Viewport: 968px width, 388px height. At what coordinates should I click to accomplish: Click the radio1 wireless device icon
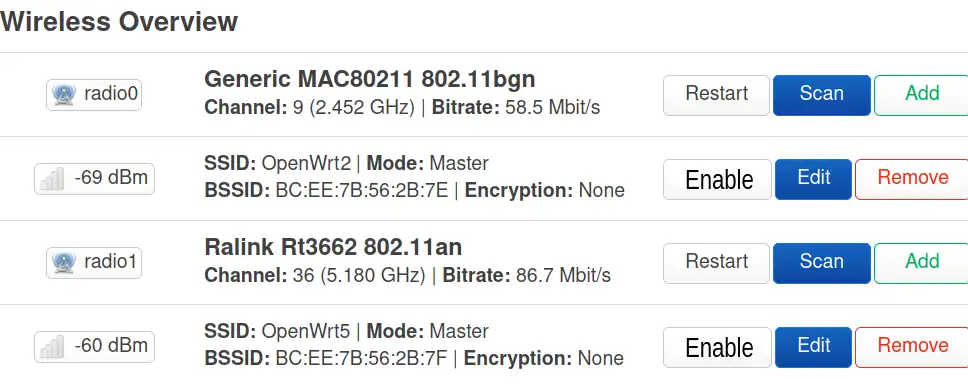coord(64,263)
